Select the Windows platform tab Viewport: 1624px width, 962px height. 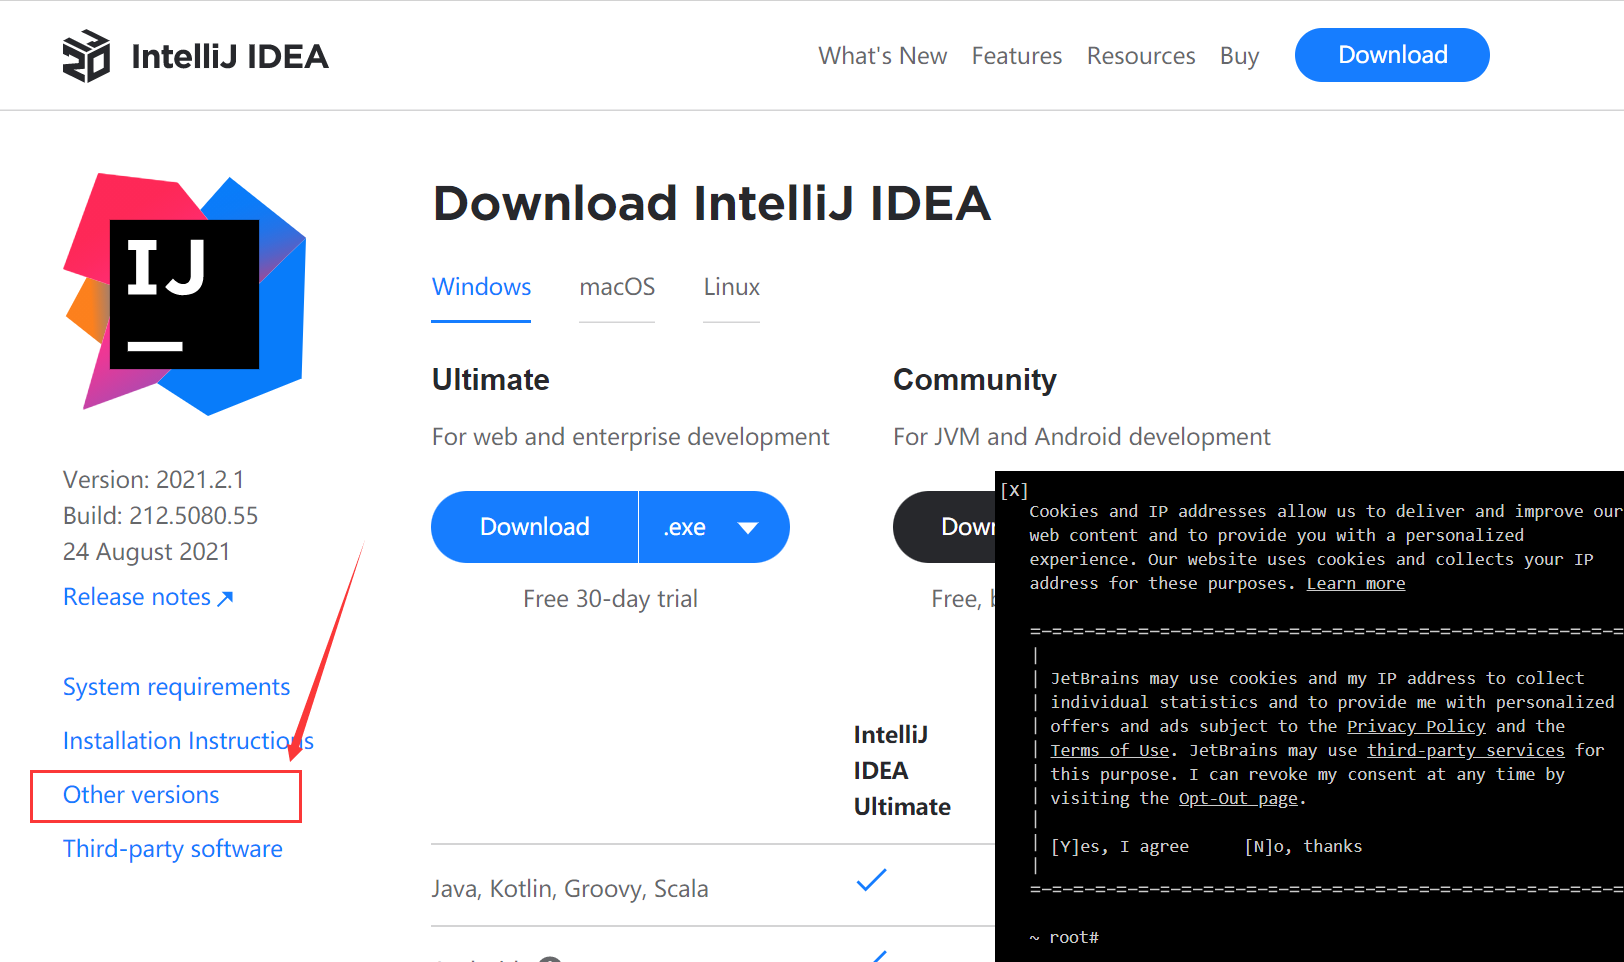481,287
